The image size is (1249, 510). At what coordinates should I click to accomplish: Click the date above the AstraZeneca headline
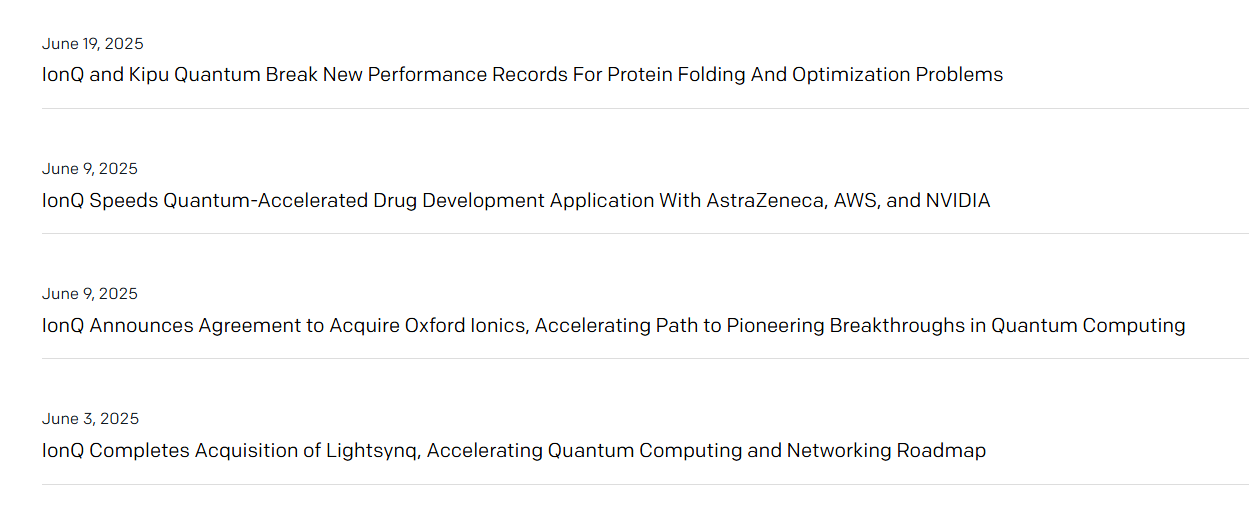coord(90,169)
